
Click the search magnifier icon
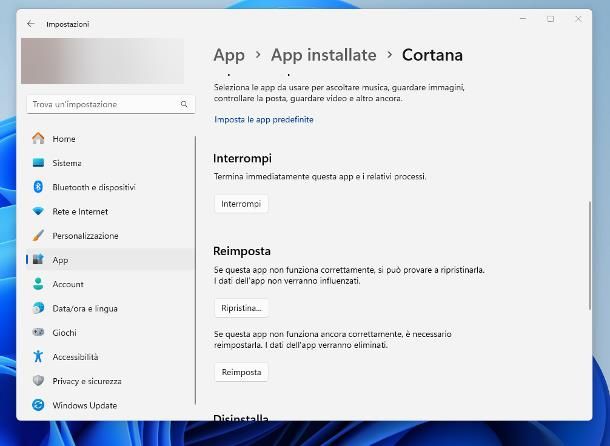coord(184,104)
